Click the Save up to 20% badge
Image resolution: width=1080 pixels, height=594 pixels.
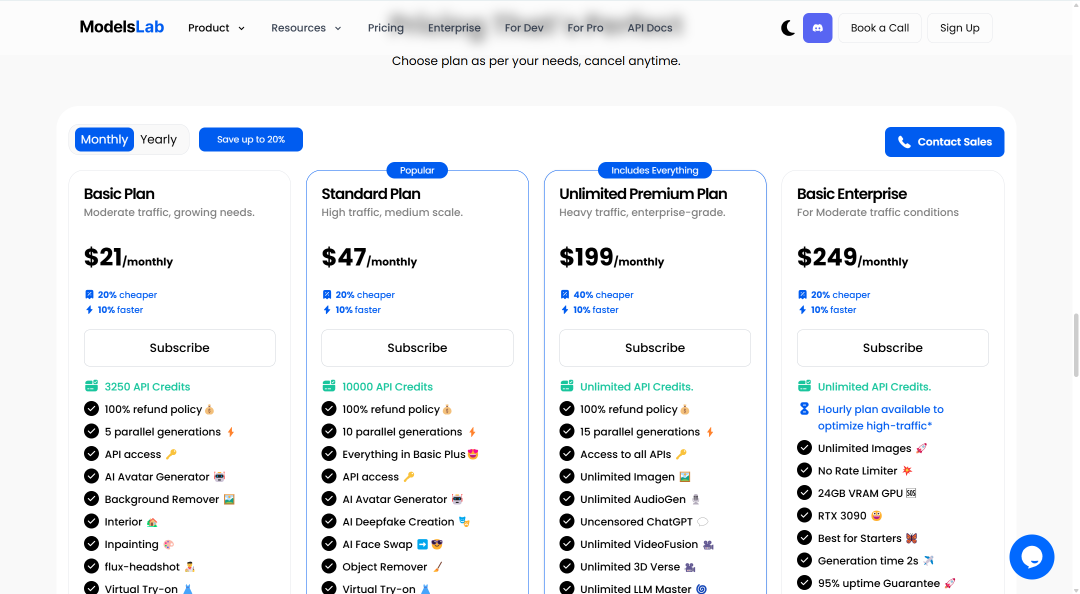click(251, 139)
